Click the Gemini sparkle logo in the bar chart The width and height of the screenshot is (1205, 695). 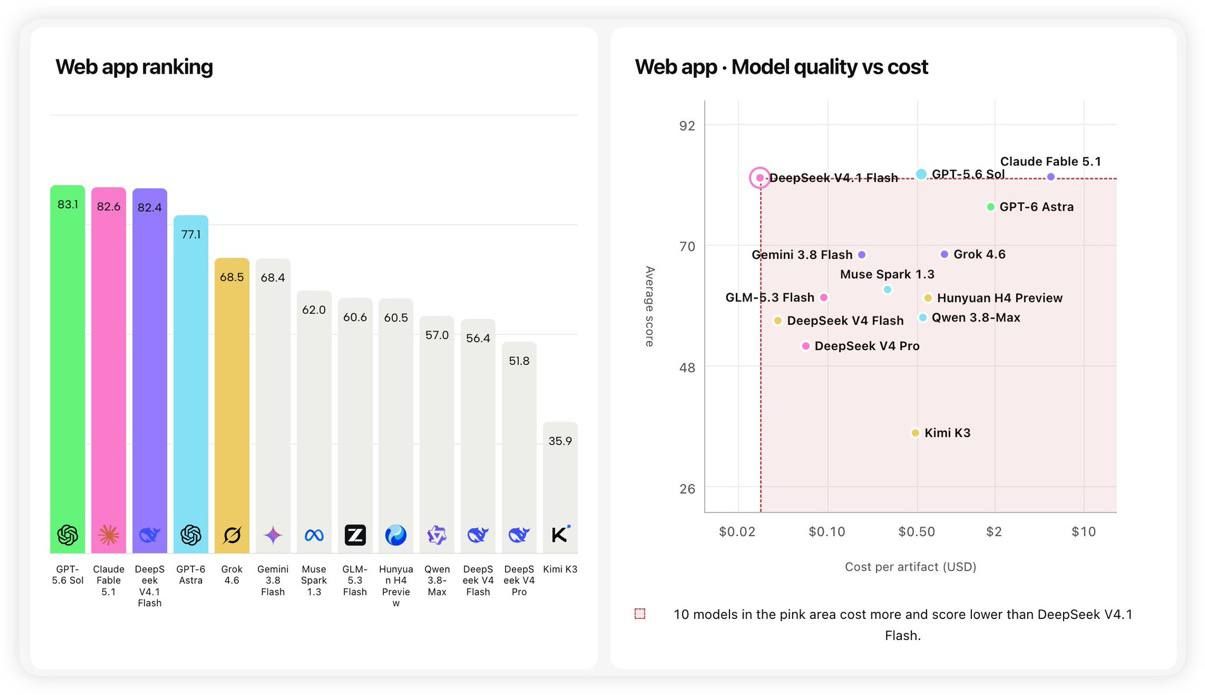273,535
